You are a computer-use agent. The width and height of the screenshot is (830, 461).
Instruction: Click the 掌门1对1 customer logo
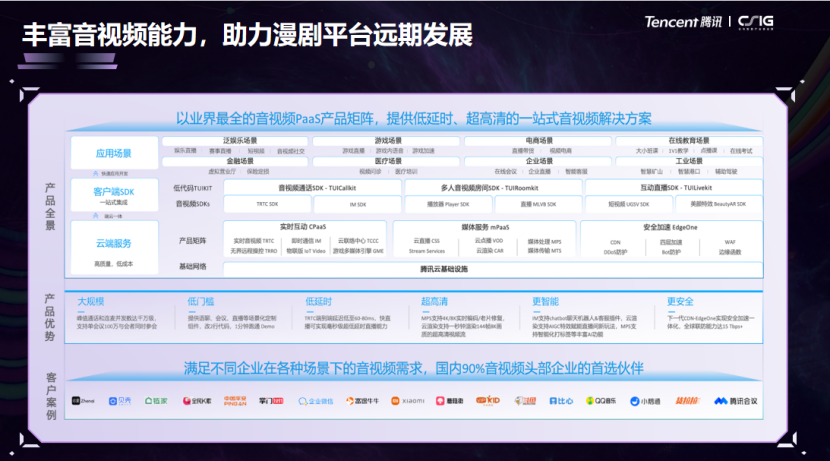point(271,401)
